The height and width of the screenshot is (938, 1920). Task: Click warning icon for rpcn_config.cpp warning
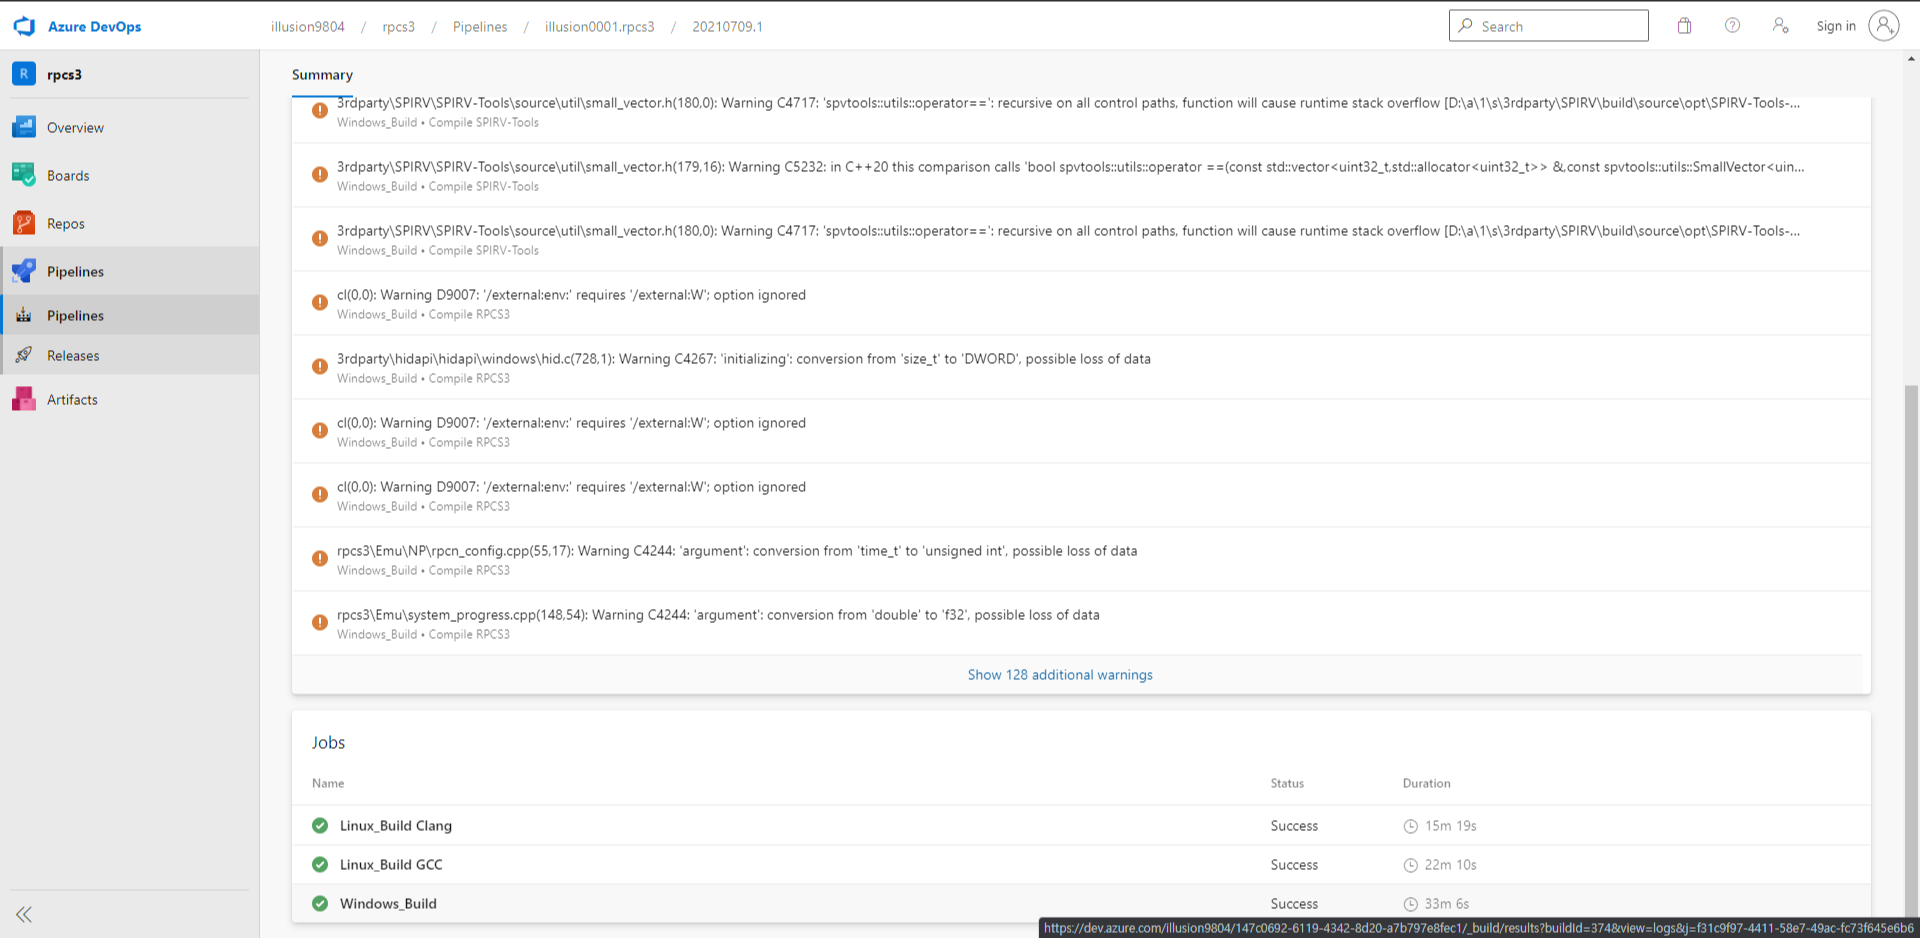[320, 558]
